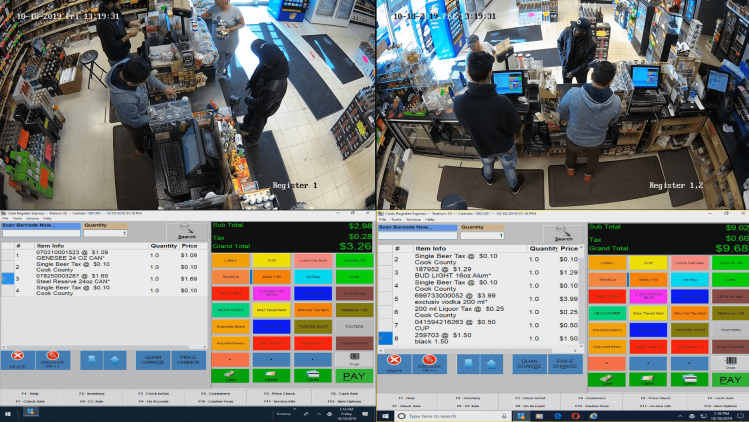Click Quantity input field in Station 03
Screen dimensions: 749x422
coord(482,236)
